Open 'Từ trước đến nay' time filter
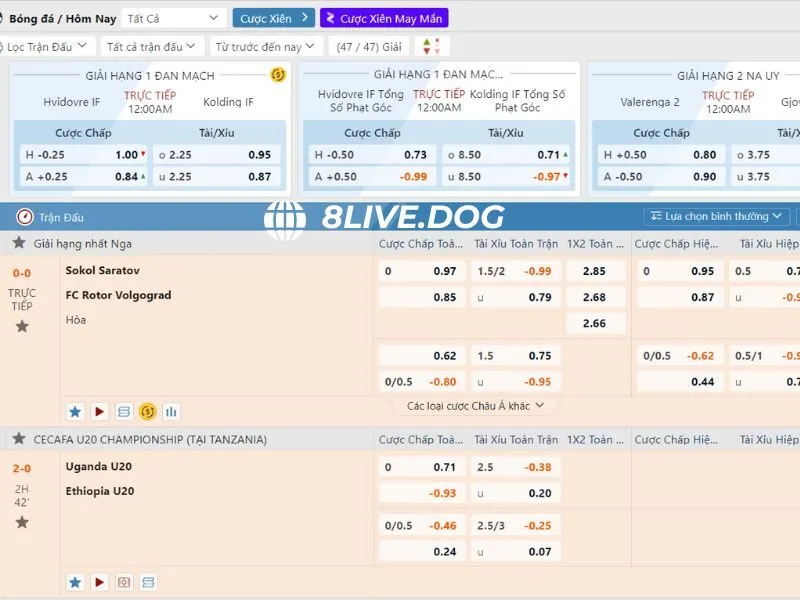 click(x=265, y=46)
